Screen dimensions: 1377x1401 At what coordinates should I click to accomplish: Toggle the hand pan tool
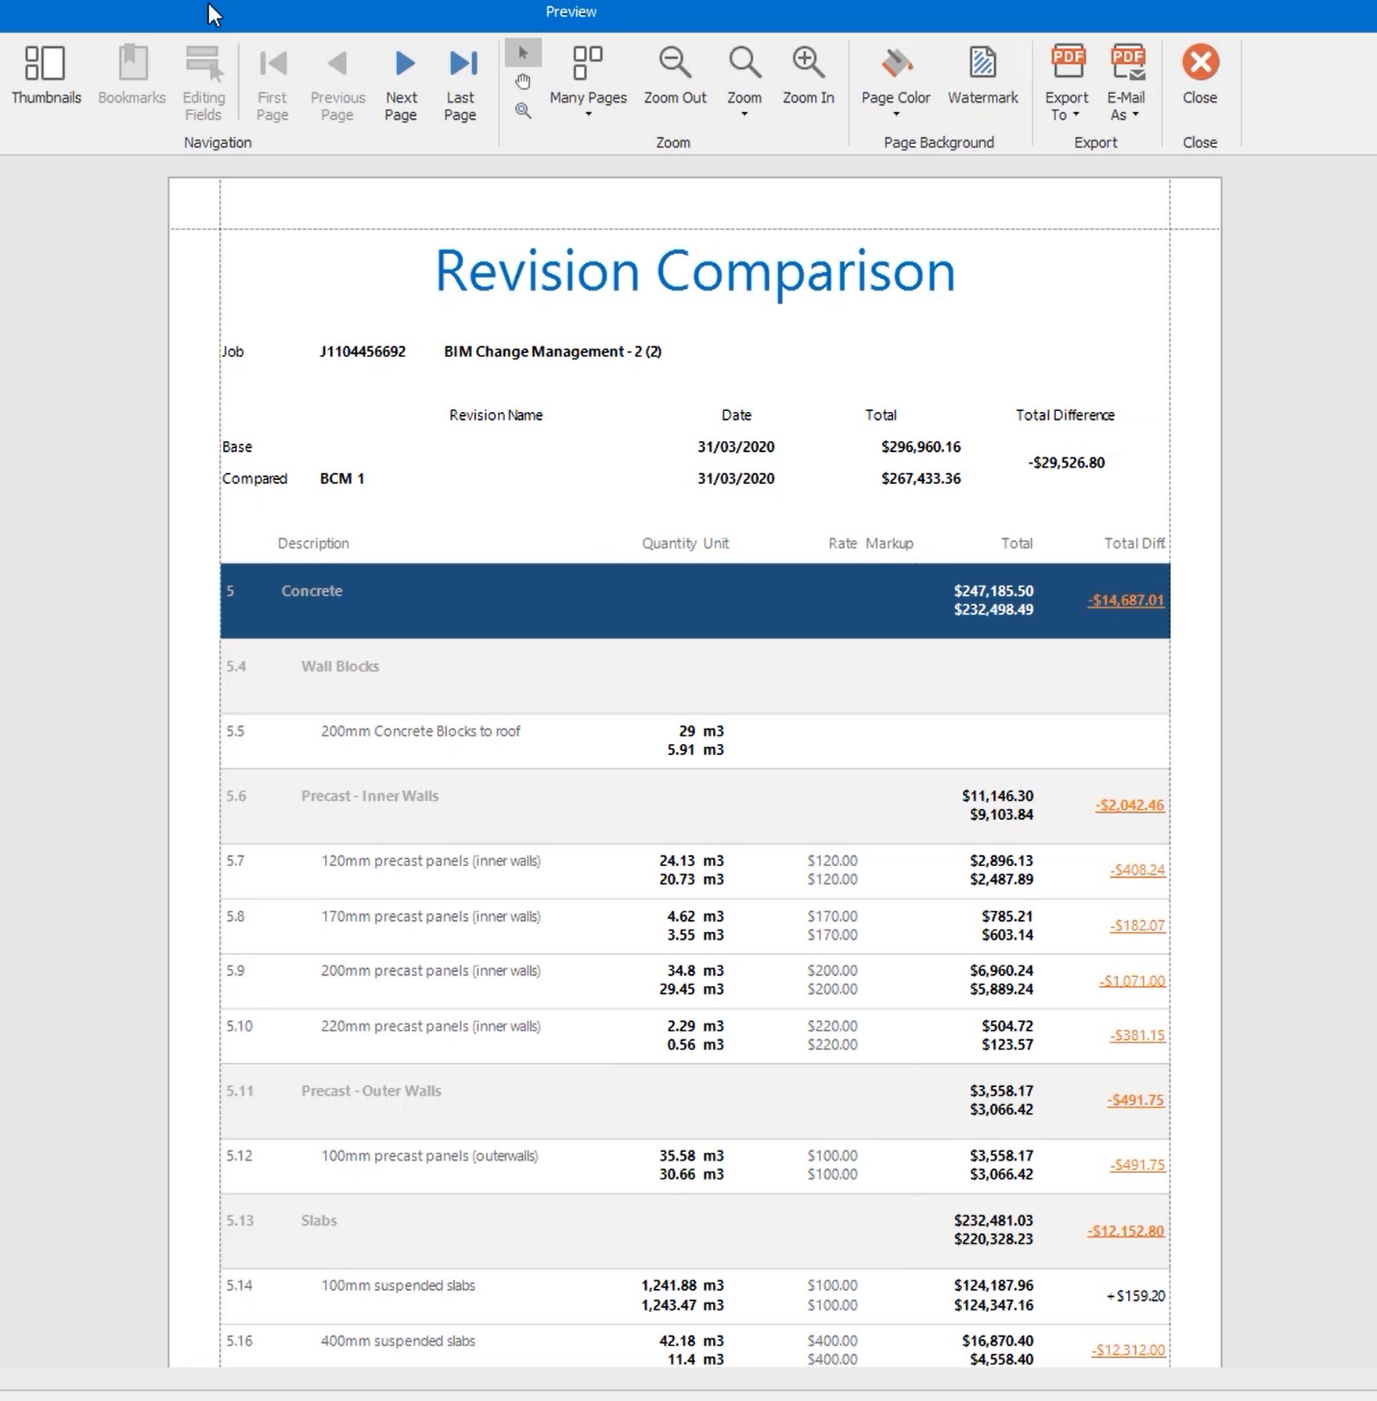tap(523, 81)
